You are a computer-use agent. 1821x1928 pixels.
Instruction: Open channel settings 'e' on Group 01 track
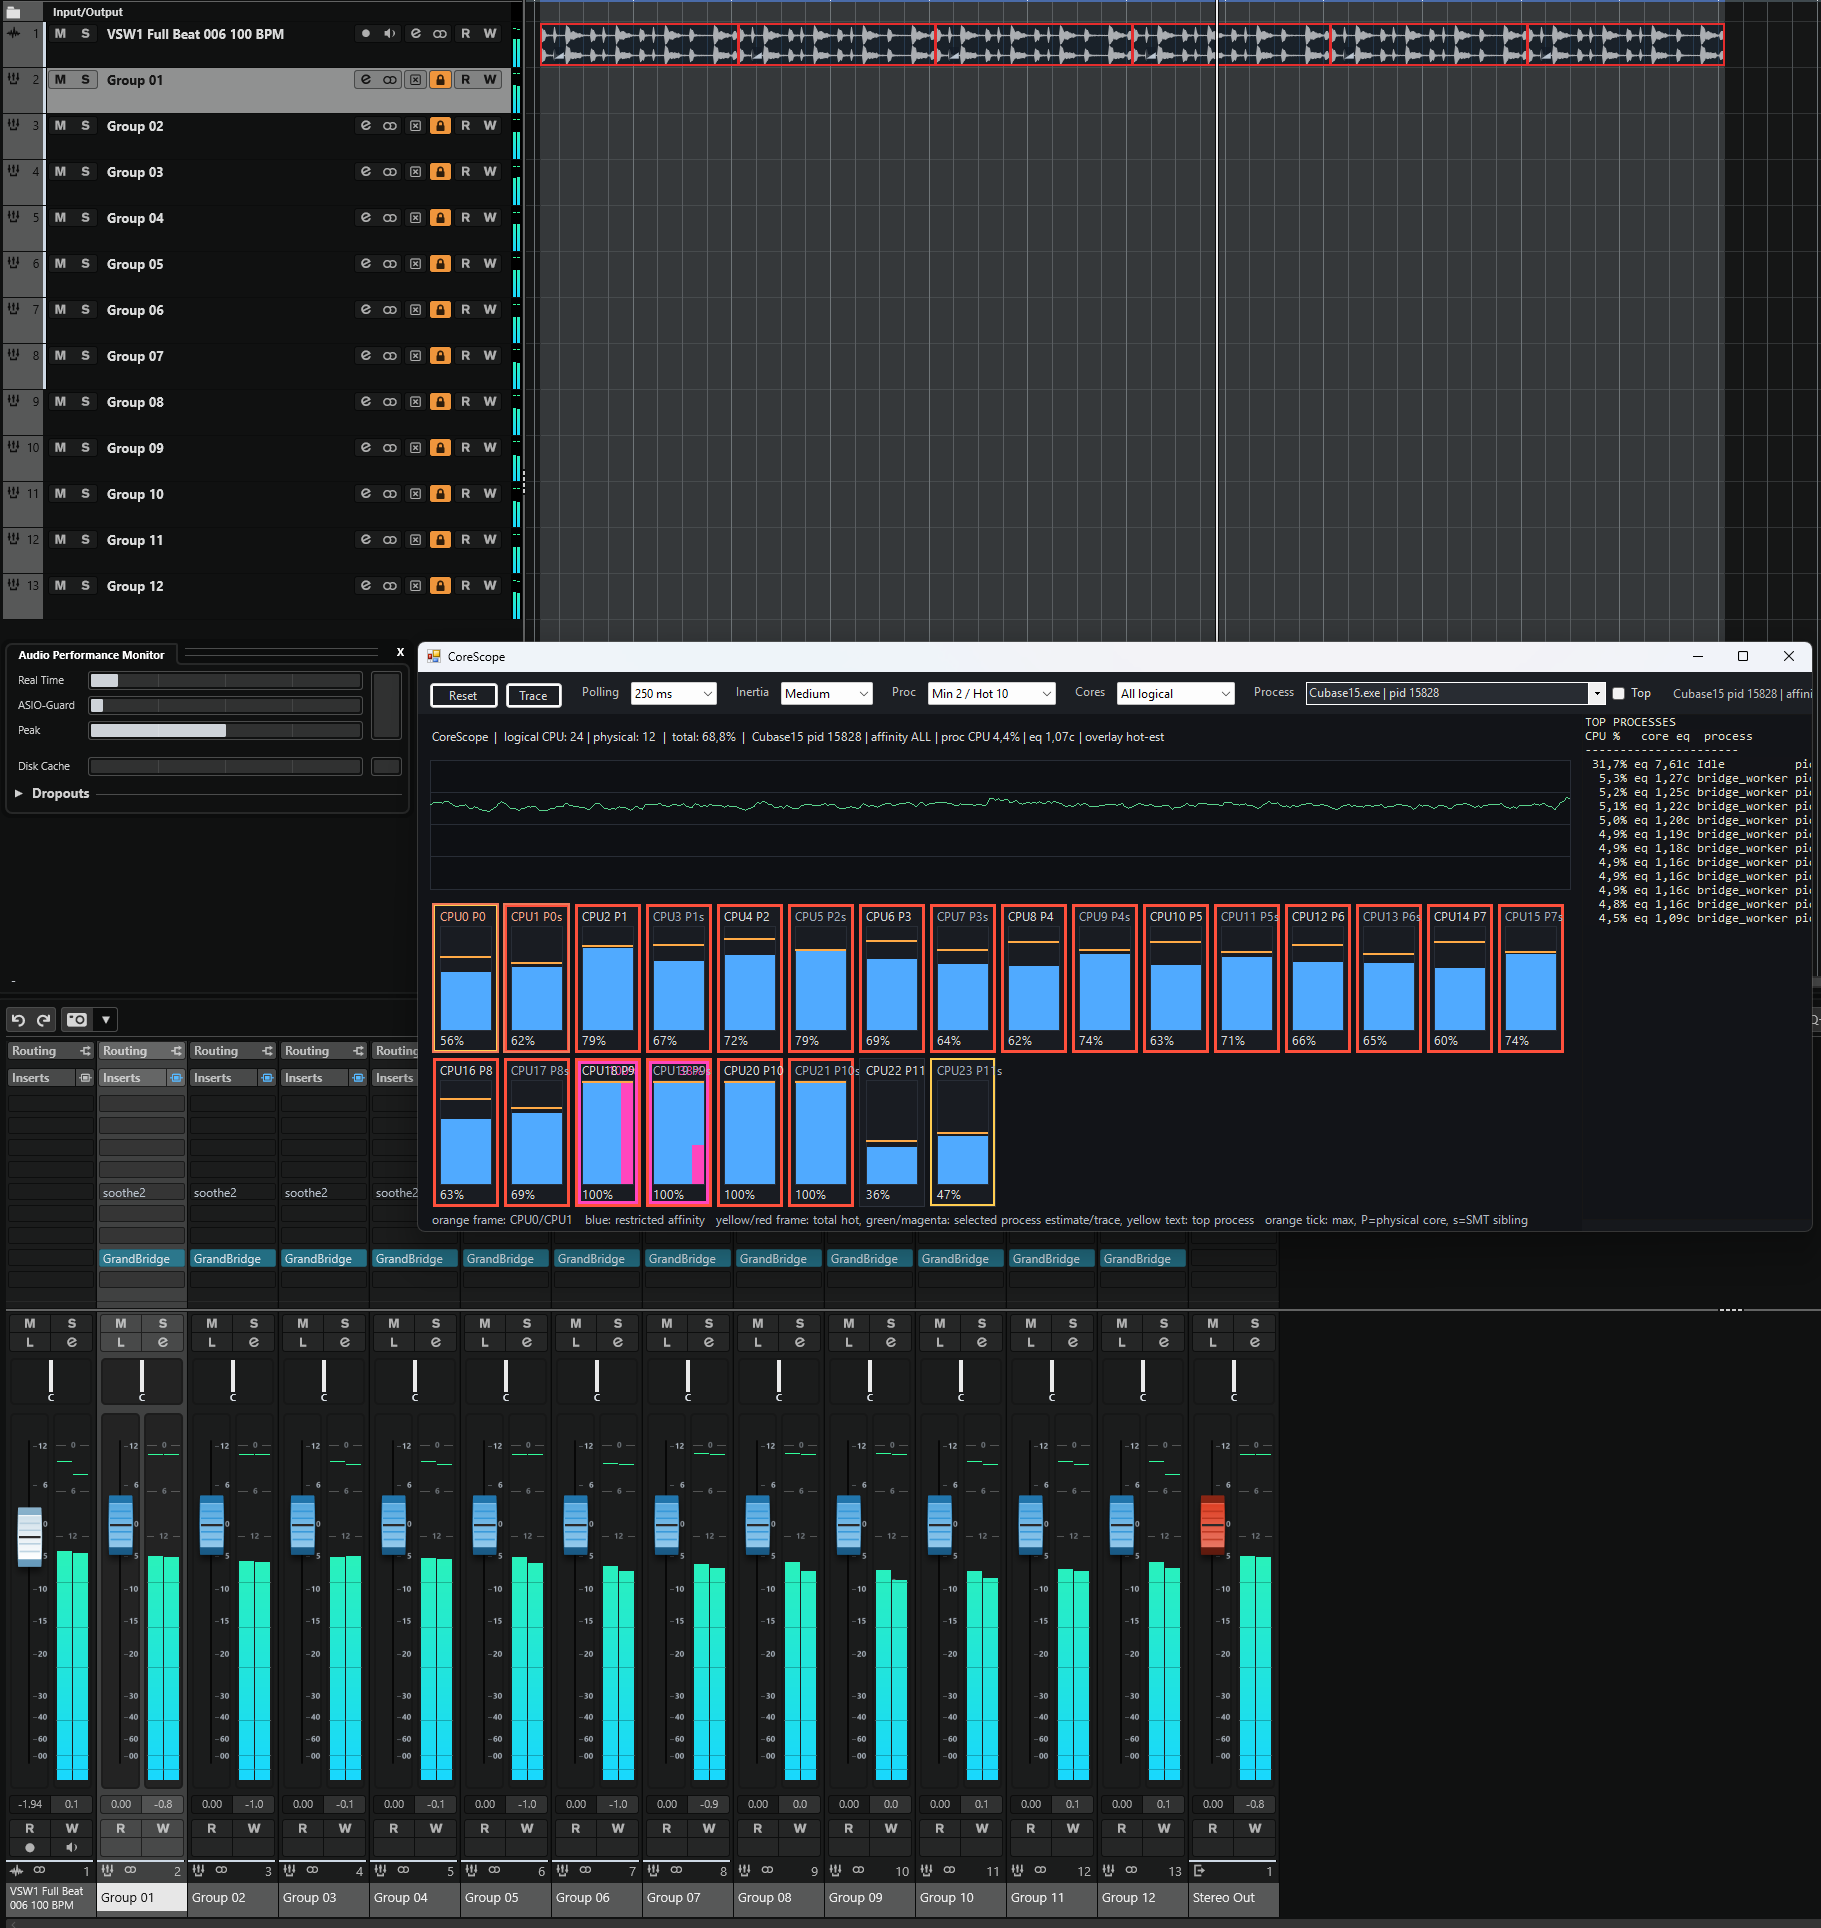coord(366,80)
